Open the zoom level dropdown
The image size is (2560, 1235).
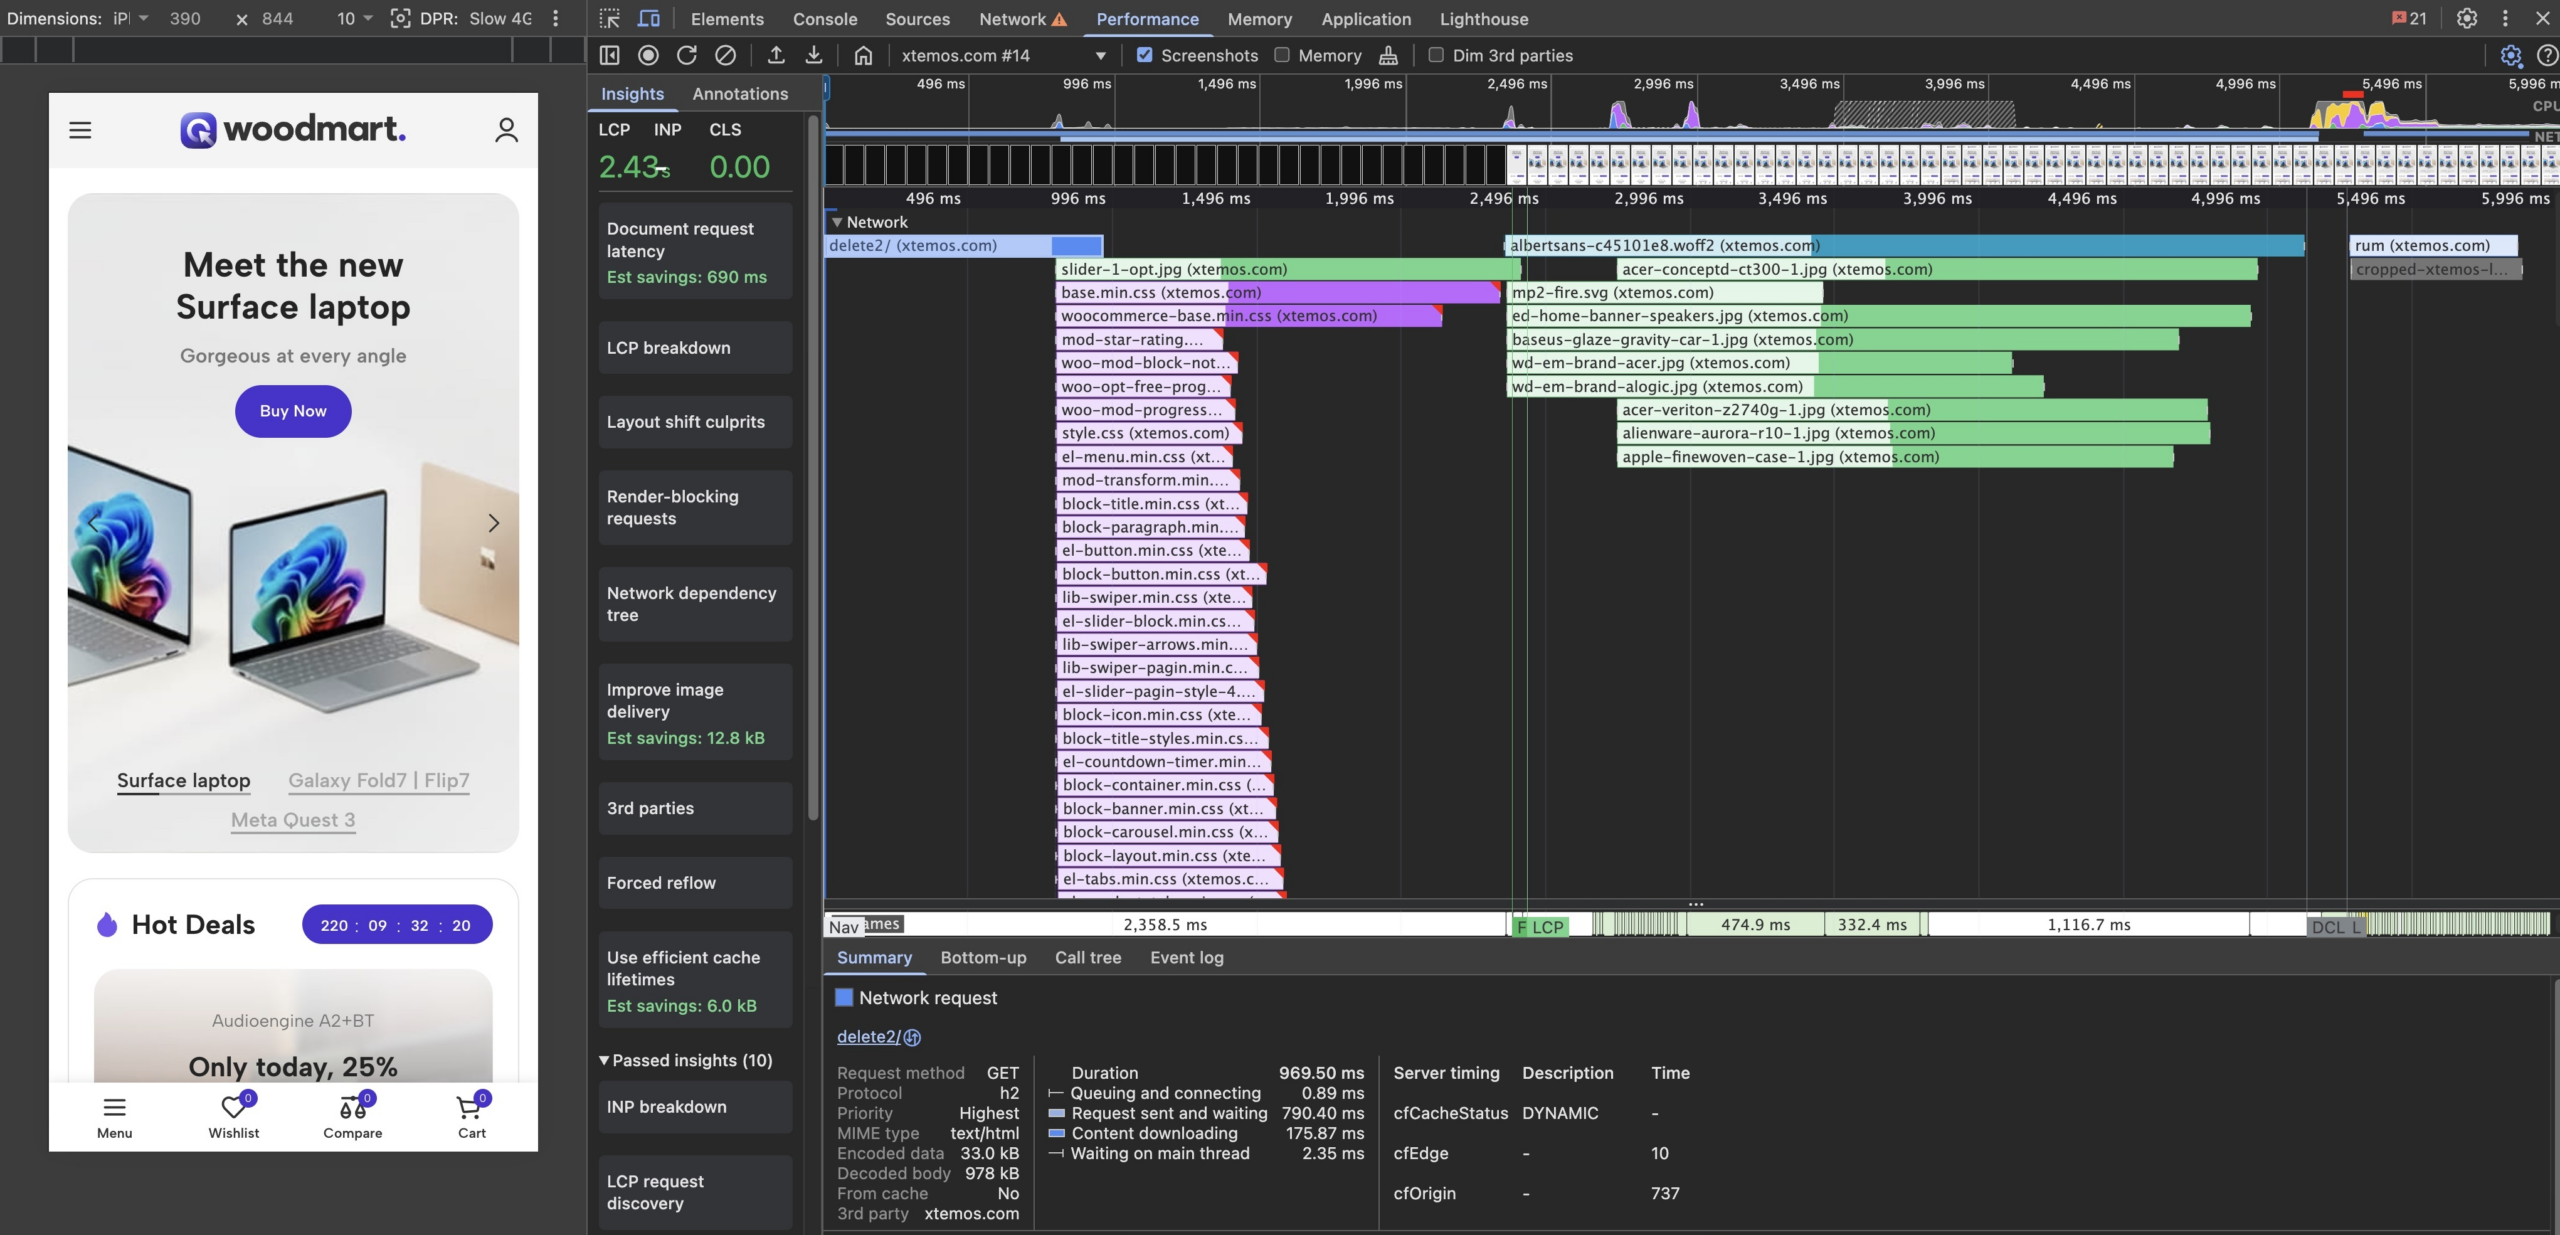354,19
